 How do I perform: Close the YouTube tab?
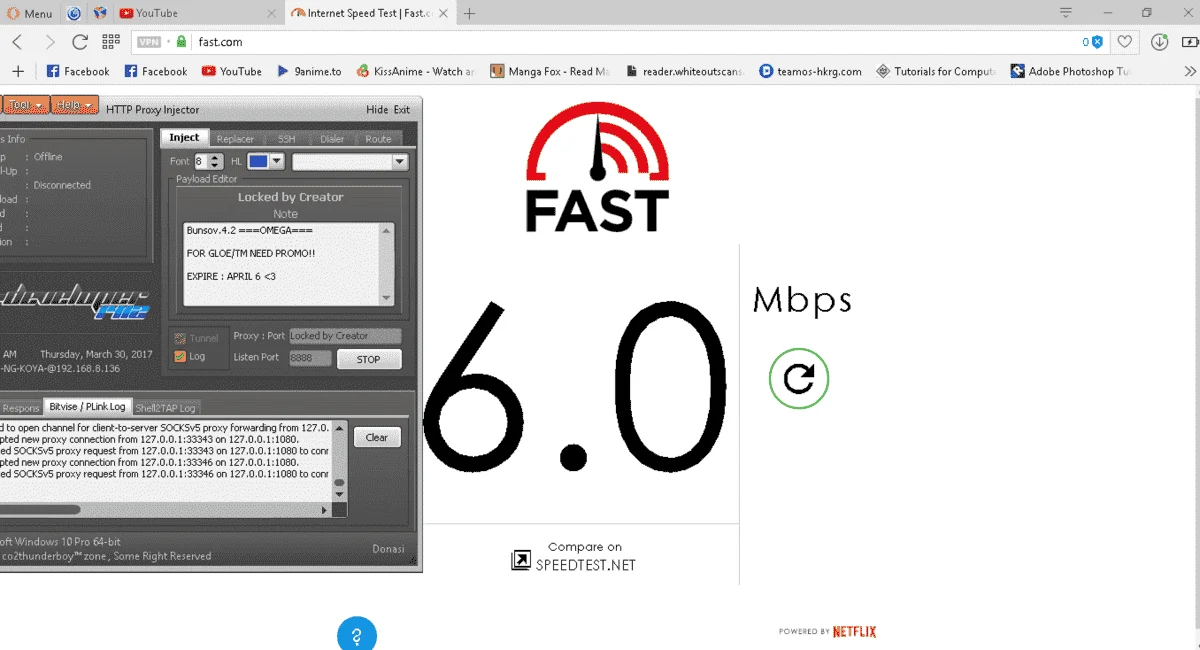272,13
